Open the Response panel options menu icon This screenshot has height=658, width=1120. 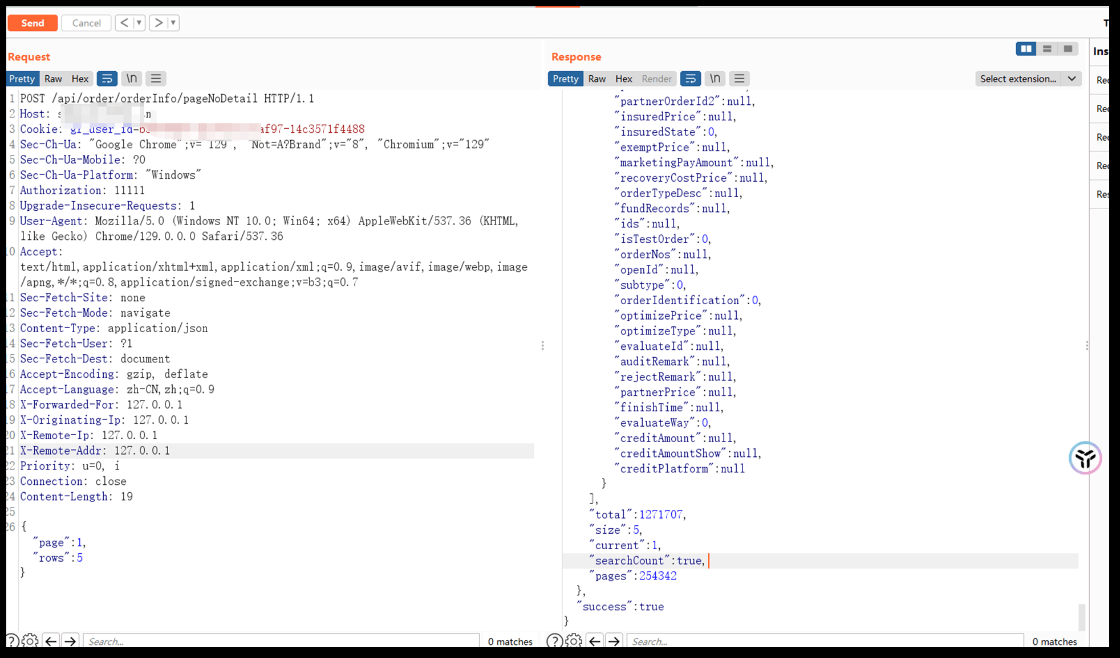point(739,79)
